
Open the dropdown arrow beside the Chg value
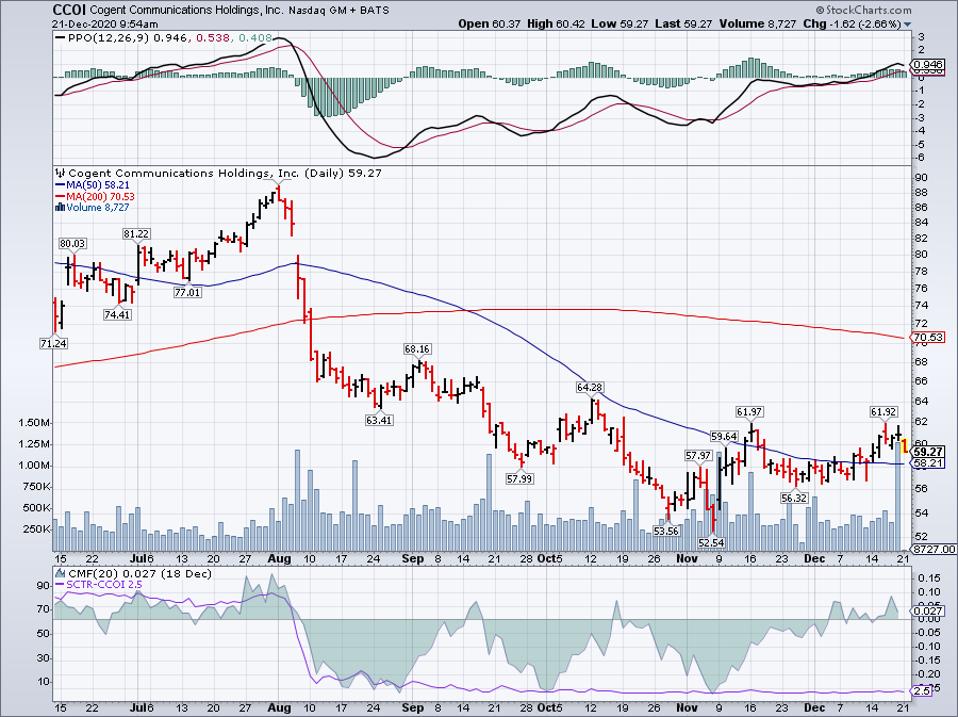tap(907, 24)
